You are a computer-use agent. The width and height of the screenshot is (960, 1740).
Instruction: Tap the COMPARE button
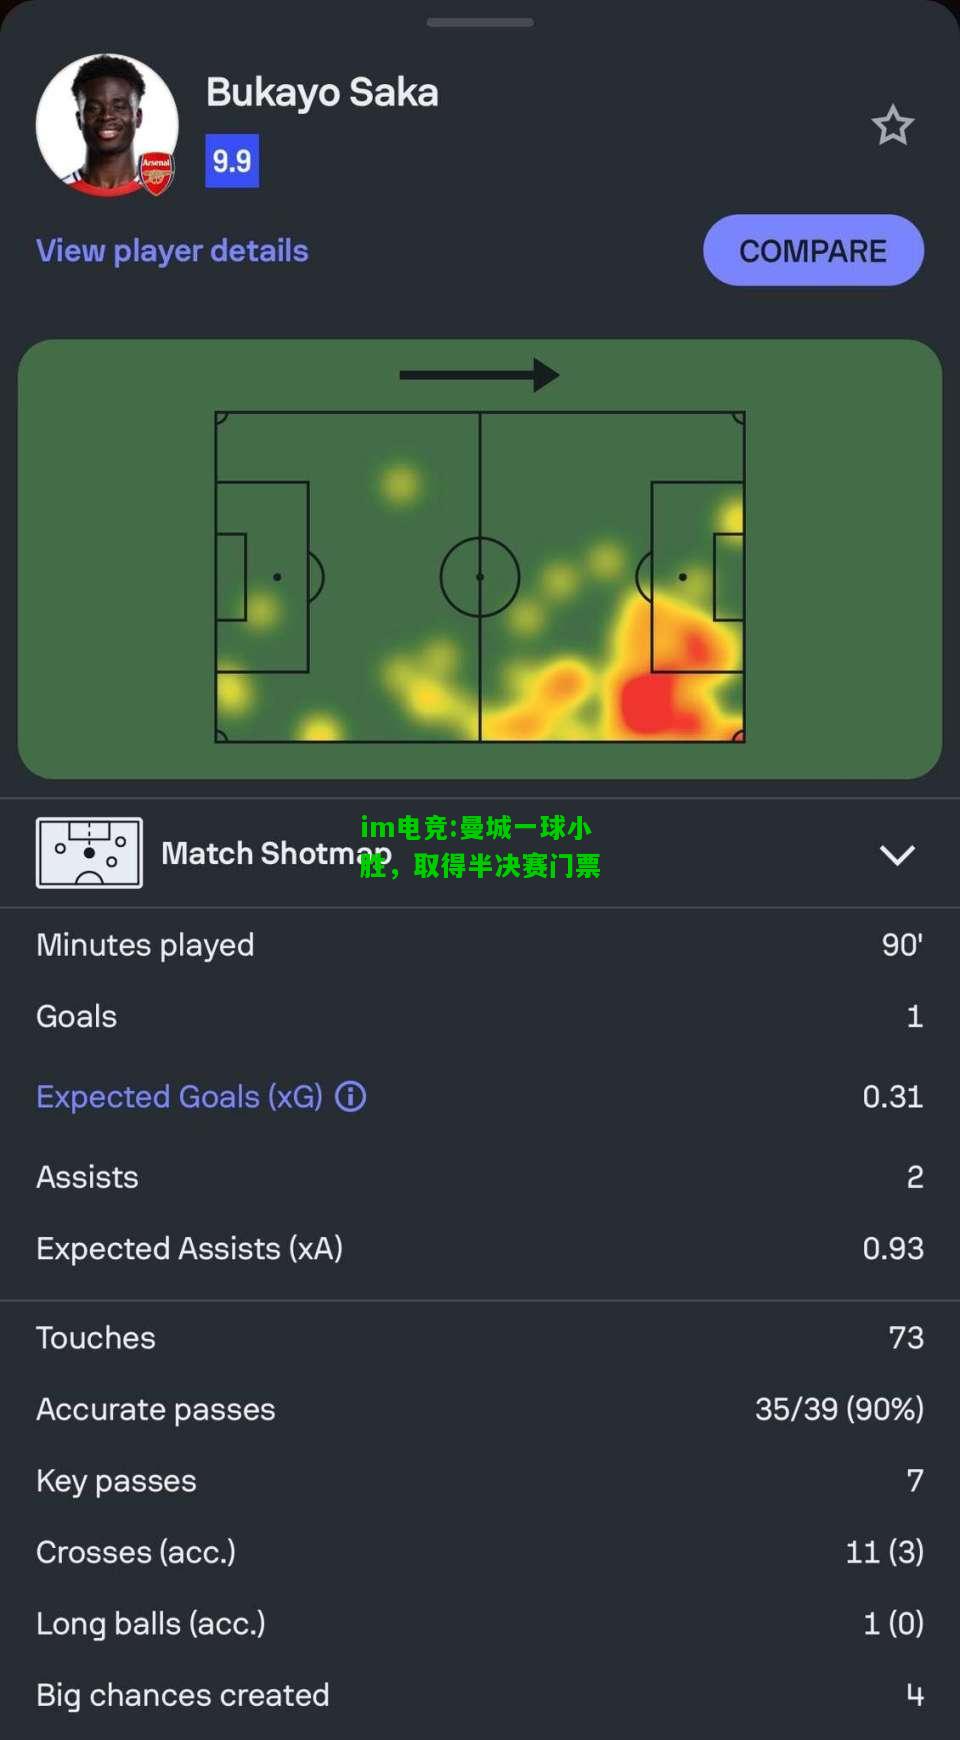coord(813,250)
